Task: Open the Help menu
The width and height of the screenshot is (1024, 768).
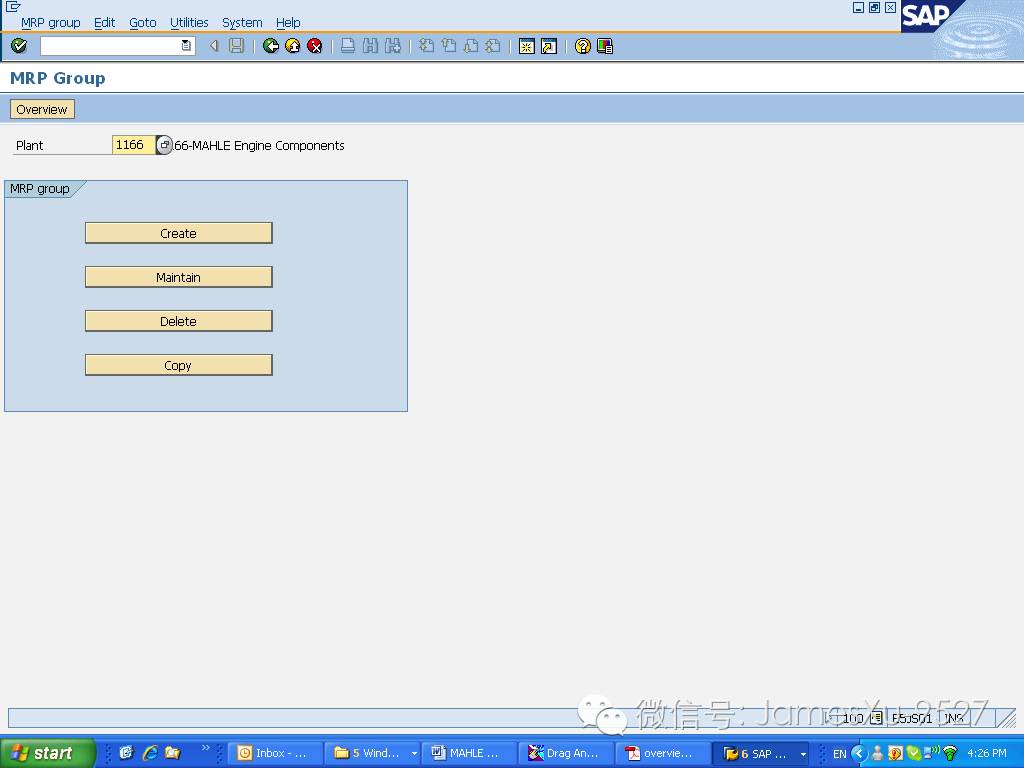Action: pos(288,23)
